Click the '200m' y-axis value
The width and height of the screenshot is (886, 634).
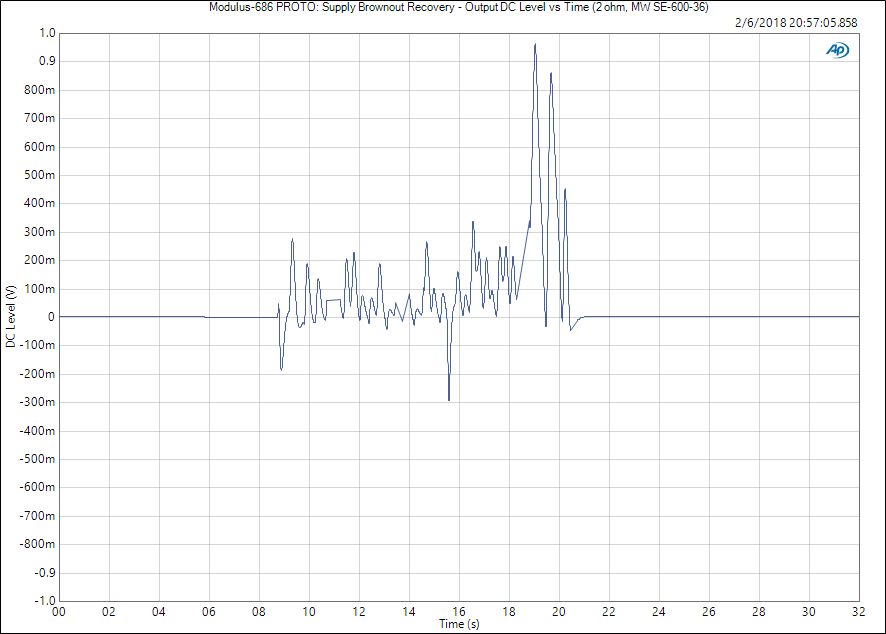40,260
